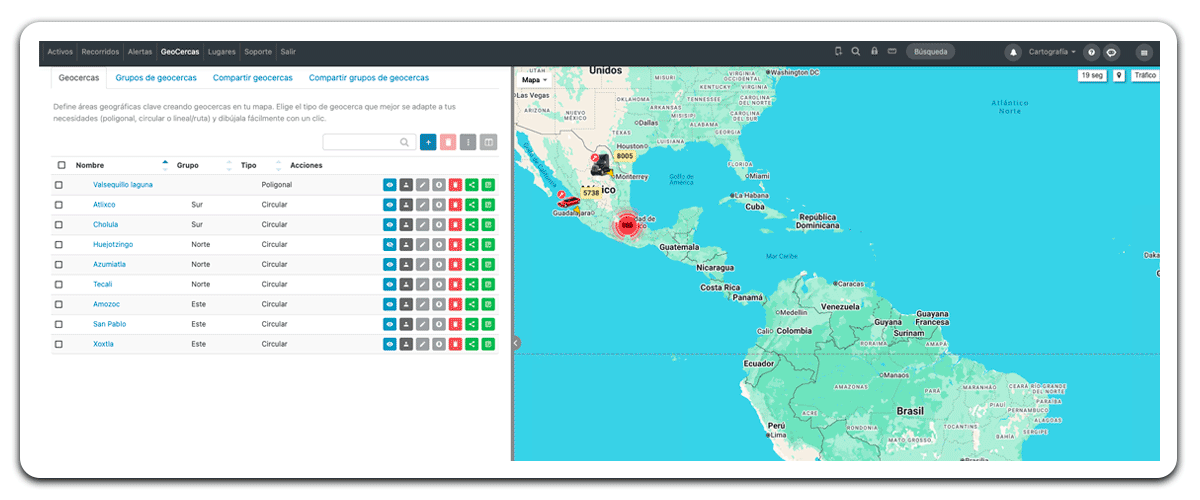Click the pink trash icon beside the search box
1200x500 pixels.
coord(448,143)
